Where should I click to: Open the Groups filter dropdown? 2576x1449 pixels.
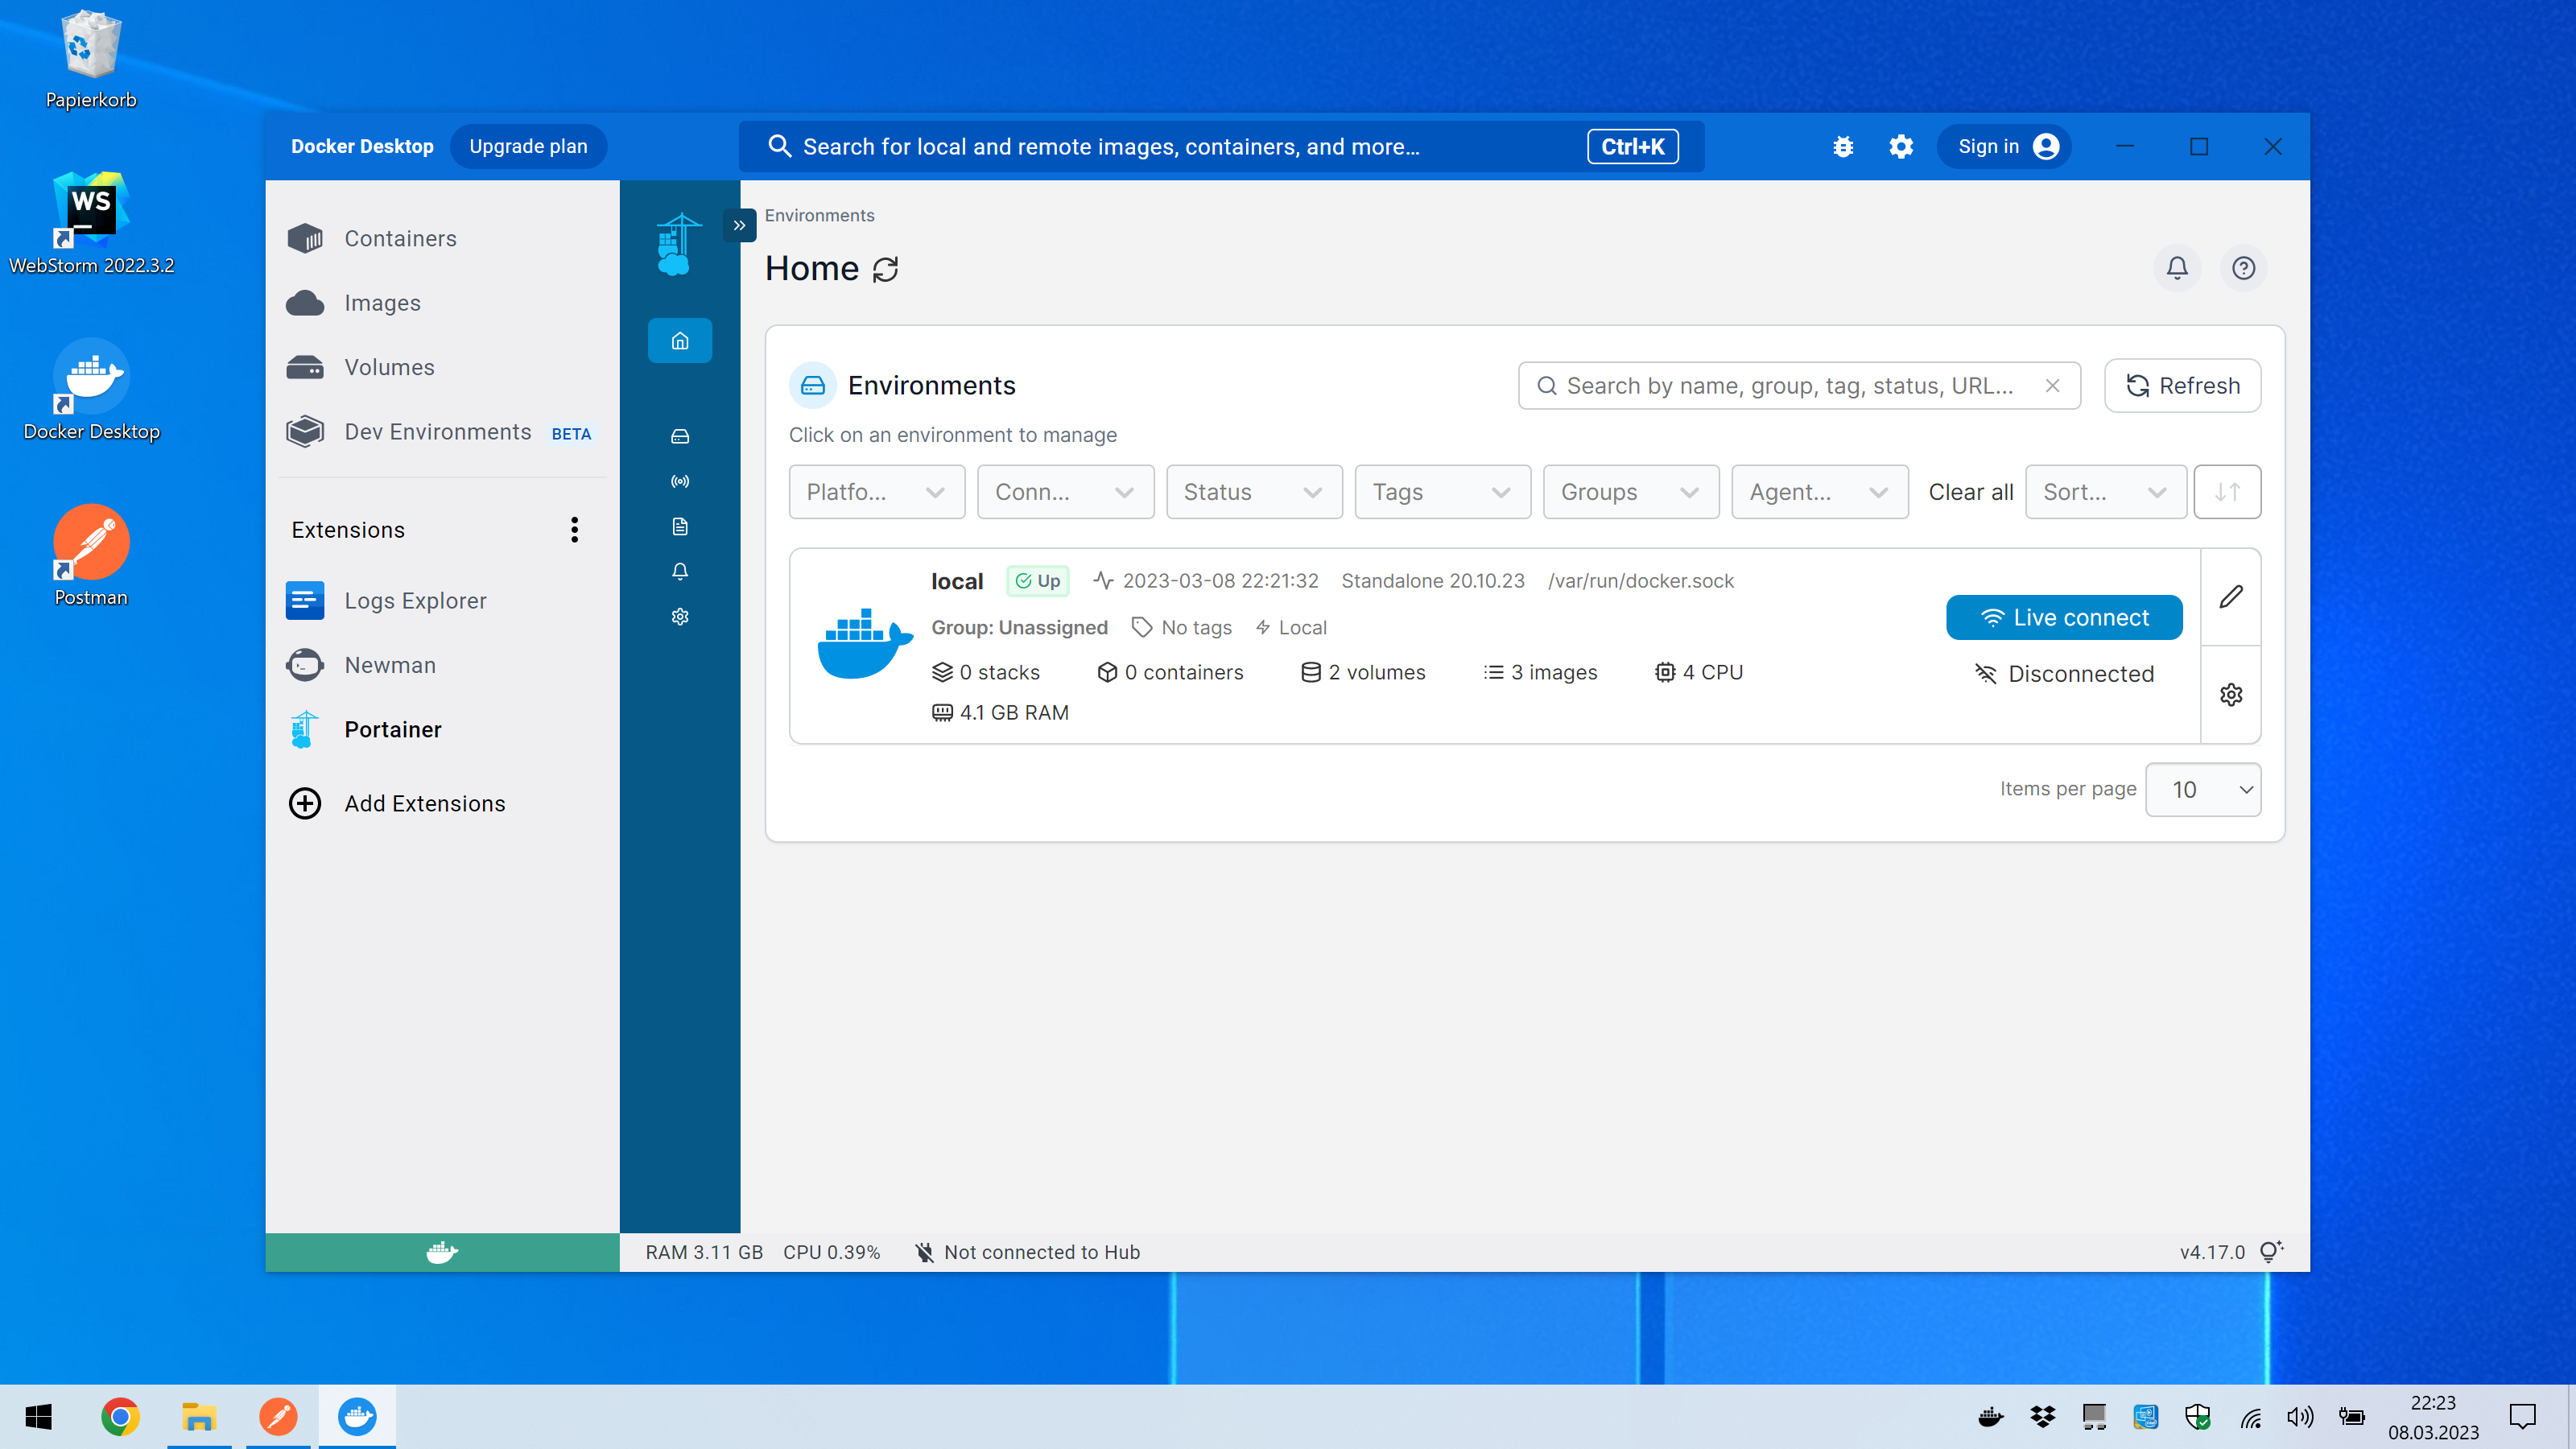1630,492
